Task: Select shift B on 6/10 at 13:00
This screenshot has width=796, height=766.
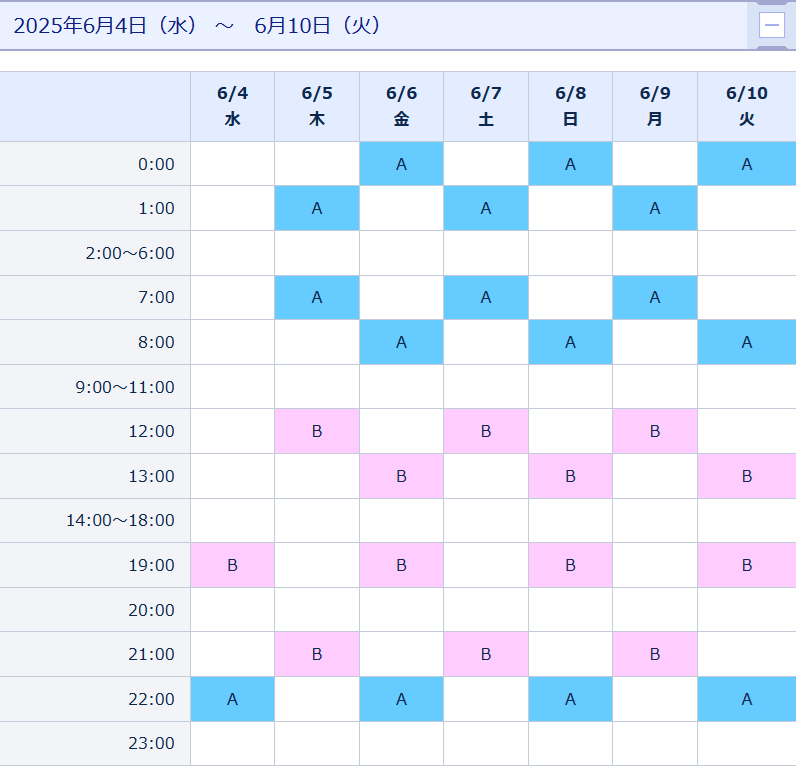Action: (746, 476)
